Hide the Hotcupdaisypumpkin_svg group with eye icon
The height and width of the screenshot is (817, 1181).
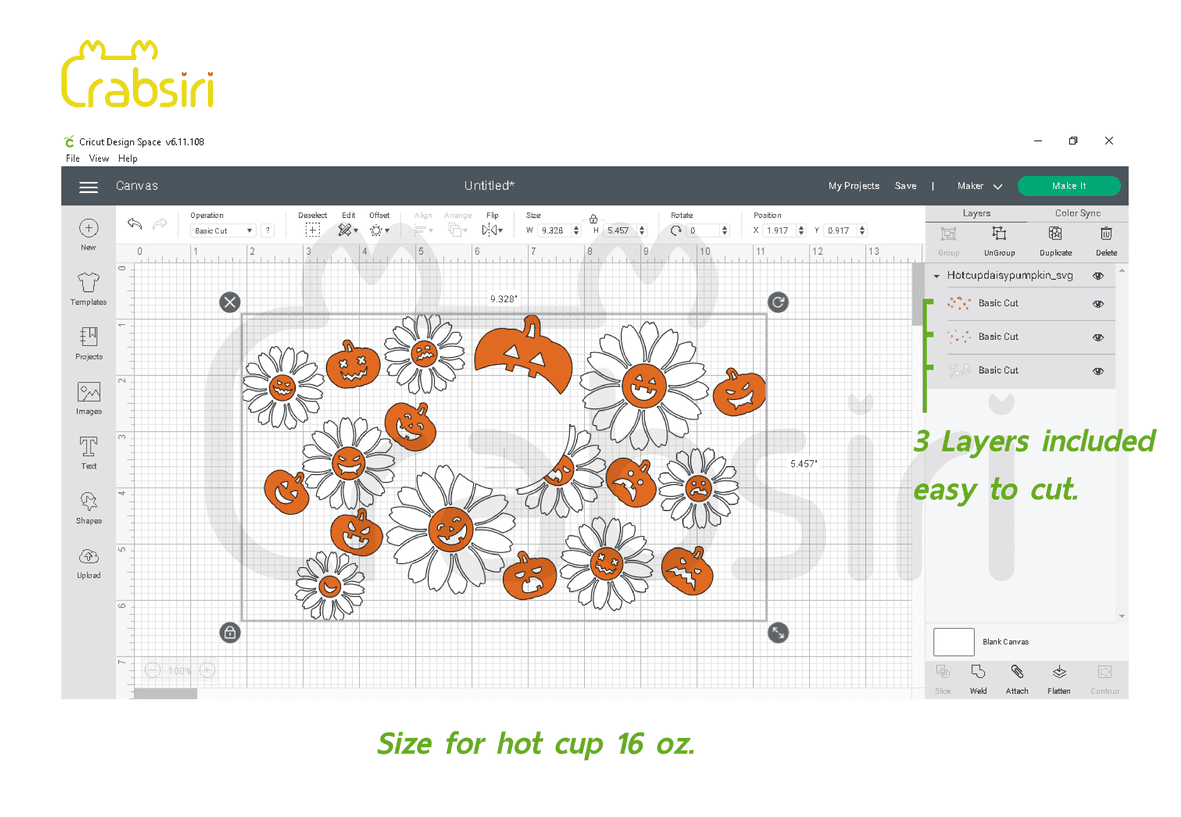point(1098,275)
